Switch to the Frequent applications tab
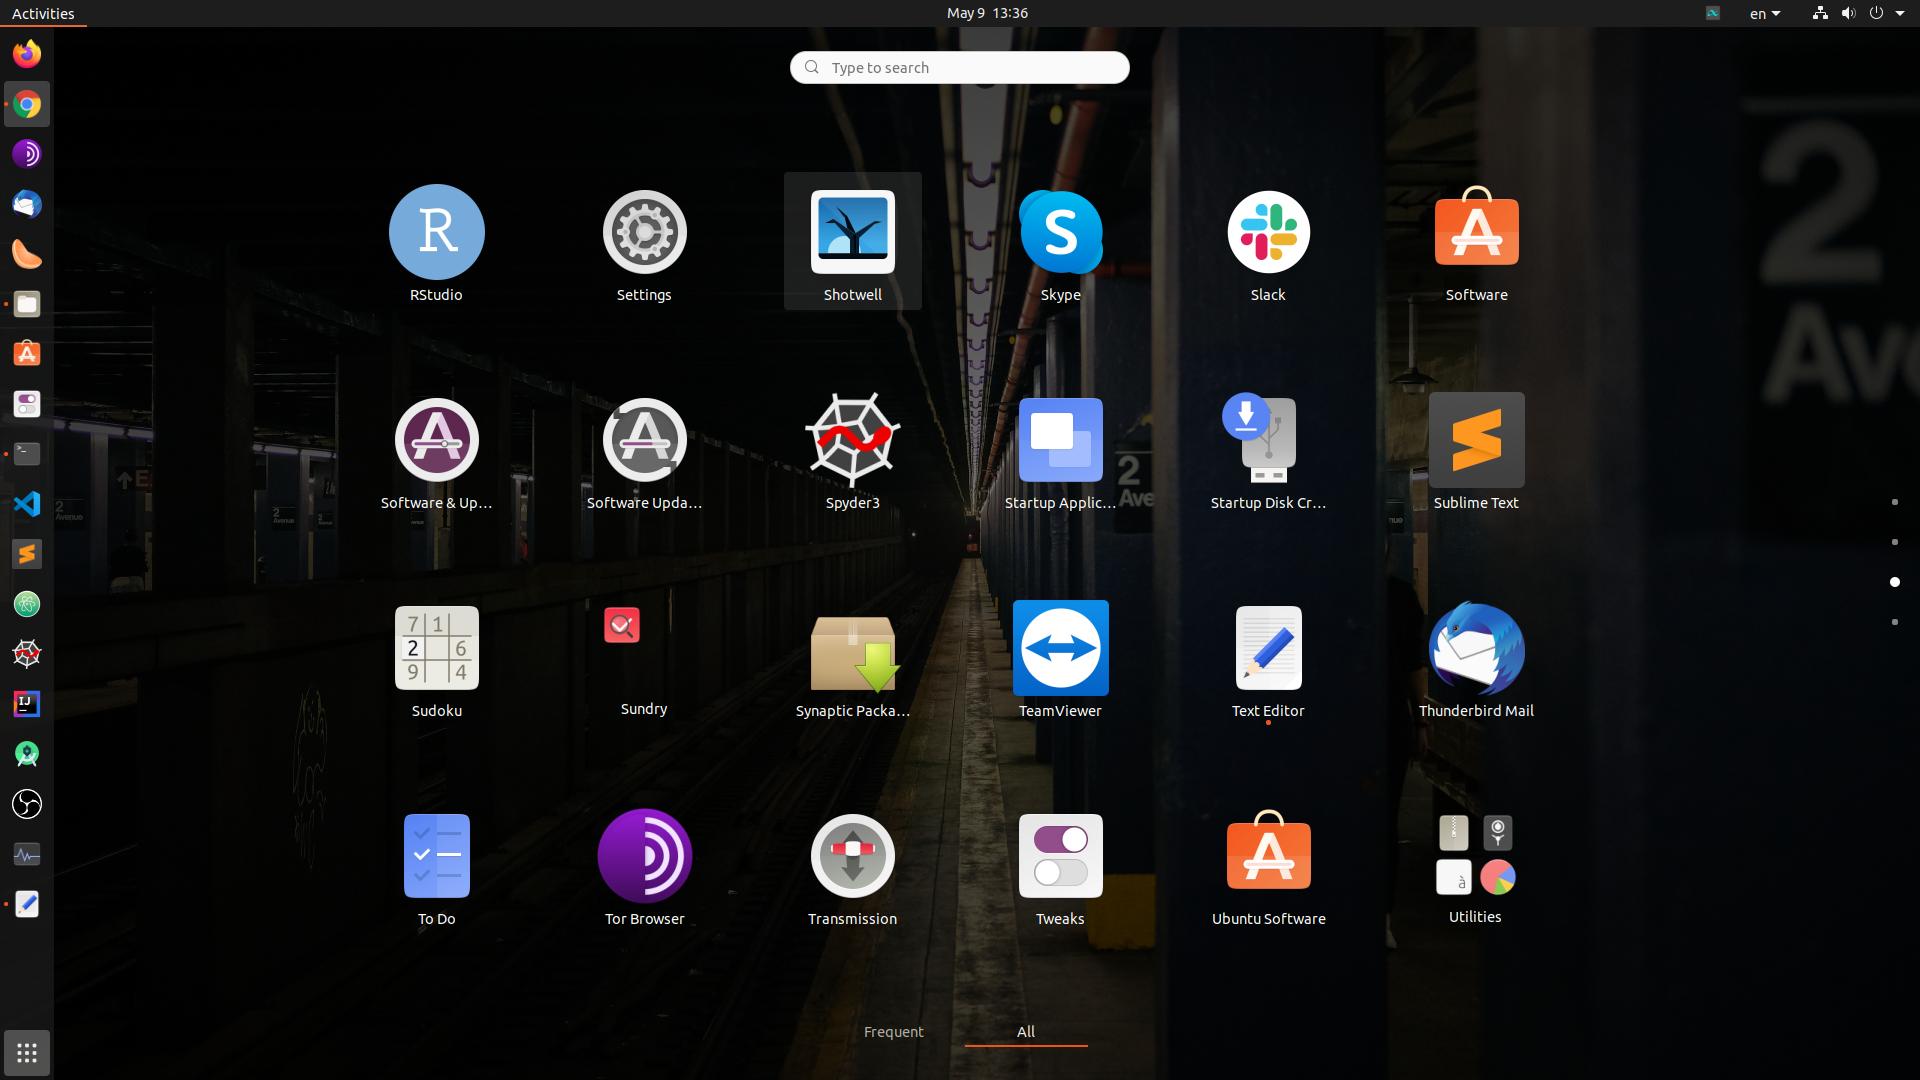The width and height of the screenshot is (1920, 1080). tap(893, 1031)
